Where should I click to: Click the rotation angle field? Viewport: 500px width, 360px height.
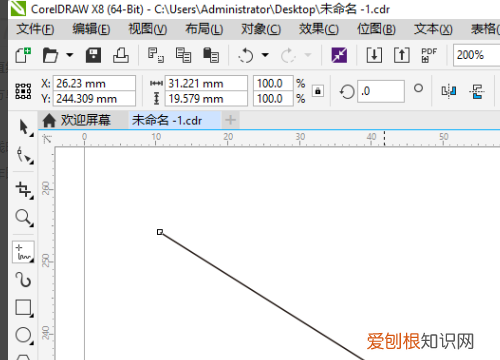381,91
